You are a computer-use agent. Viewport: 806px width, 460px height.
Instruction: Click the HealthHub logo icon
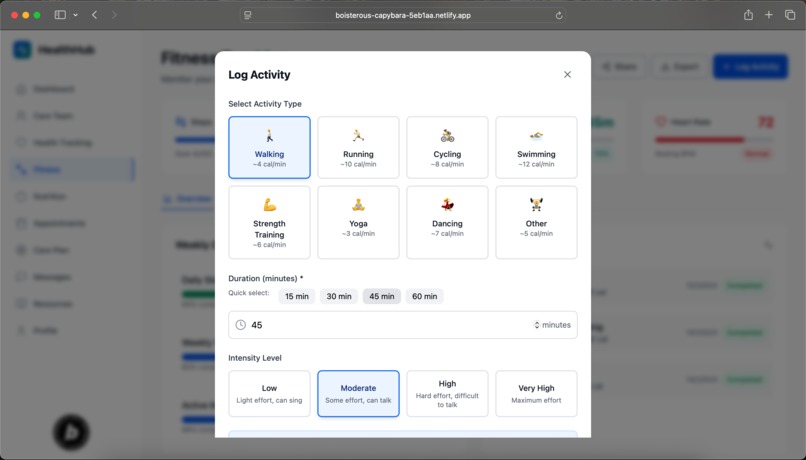(x=22, y=50)
